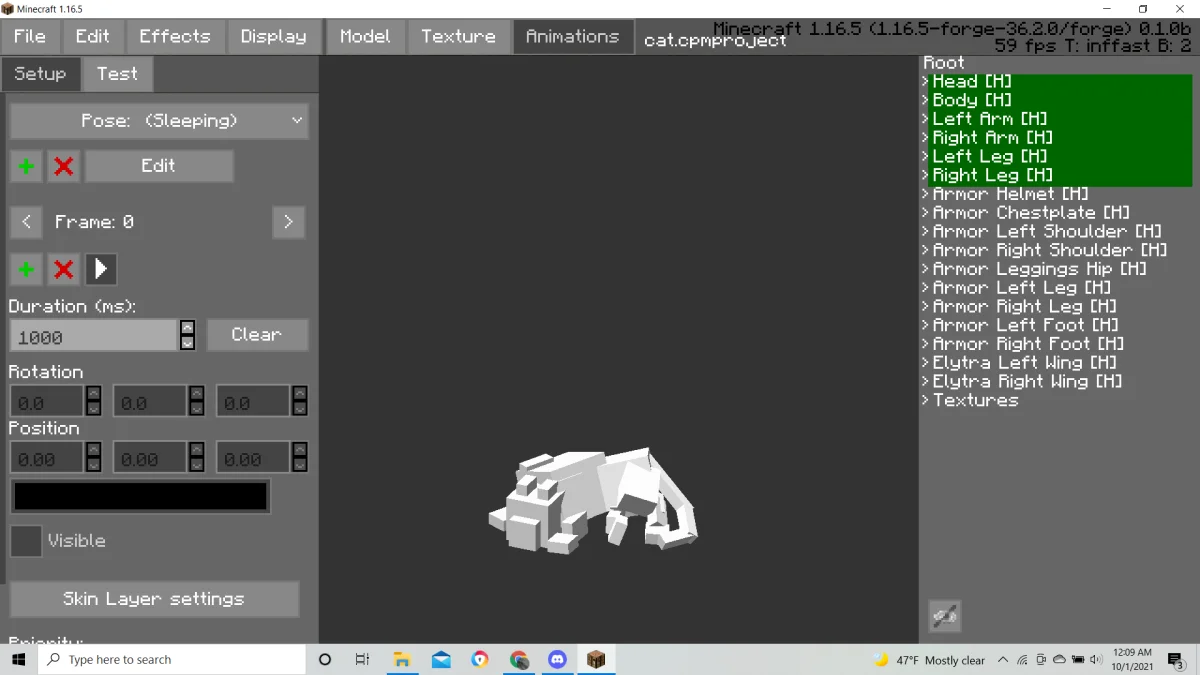The width and height of the screenshot is (1200, 675).
Task: Select Armor Right Shoulder [H] item
Action: pos(1050,250)
